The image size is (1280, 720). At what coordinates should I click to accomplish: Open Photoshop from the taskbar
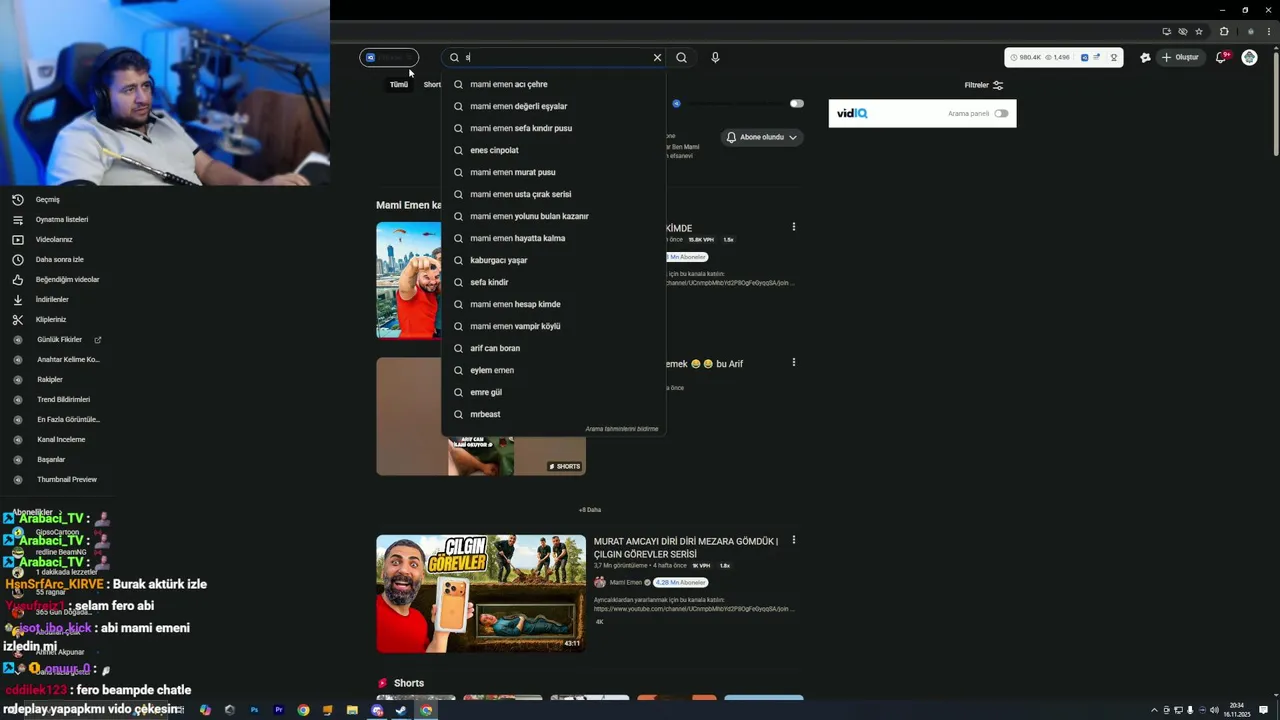(254, 710)
